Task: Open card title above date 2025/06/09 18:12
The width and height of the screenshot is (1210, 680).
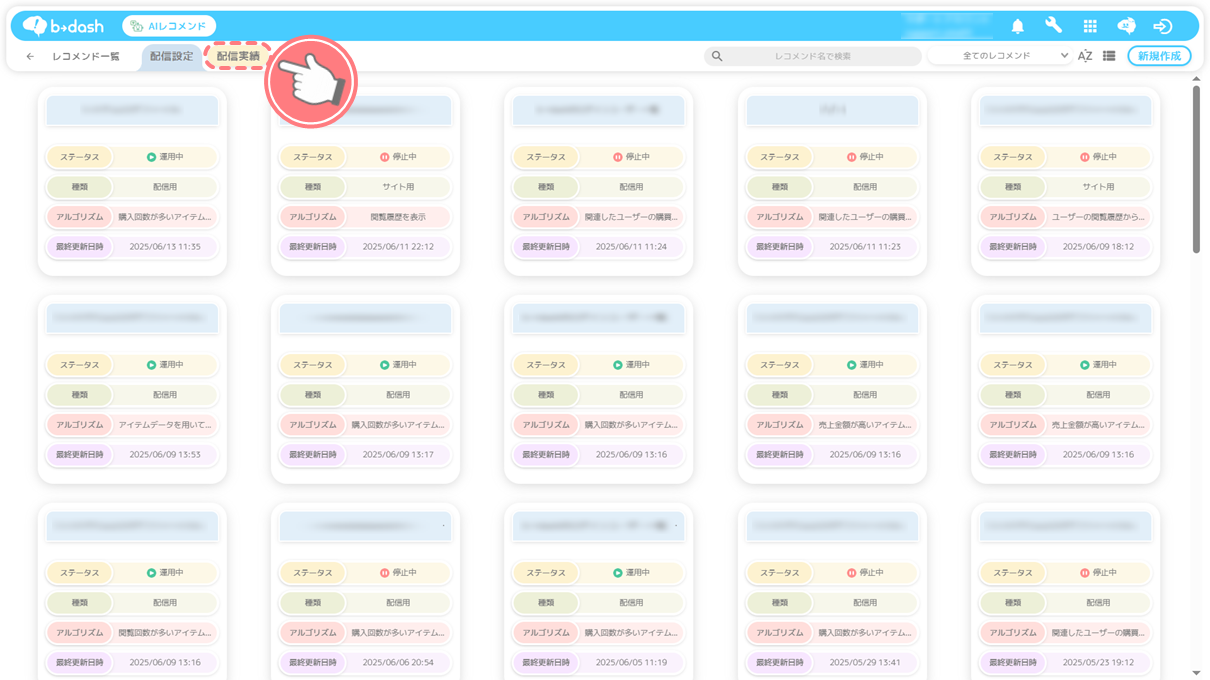Action: click(1065, 110)
